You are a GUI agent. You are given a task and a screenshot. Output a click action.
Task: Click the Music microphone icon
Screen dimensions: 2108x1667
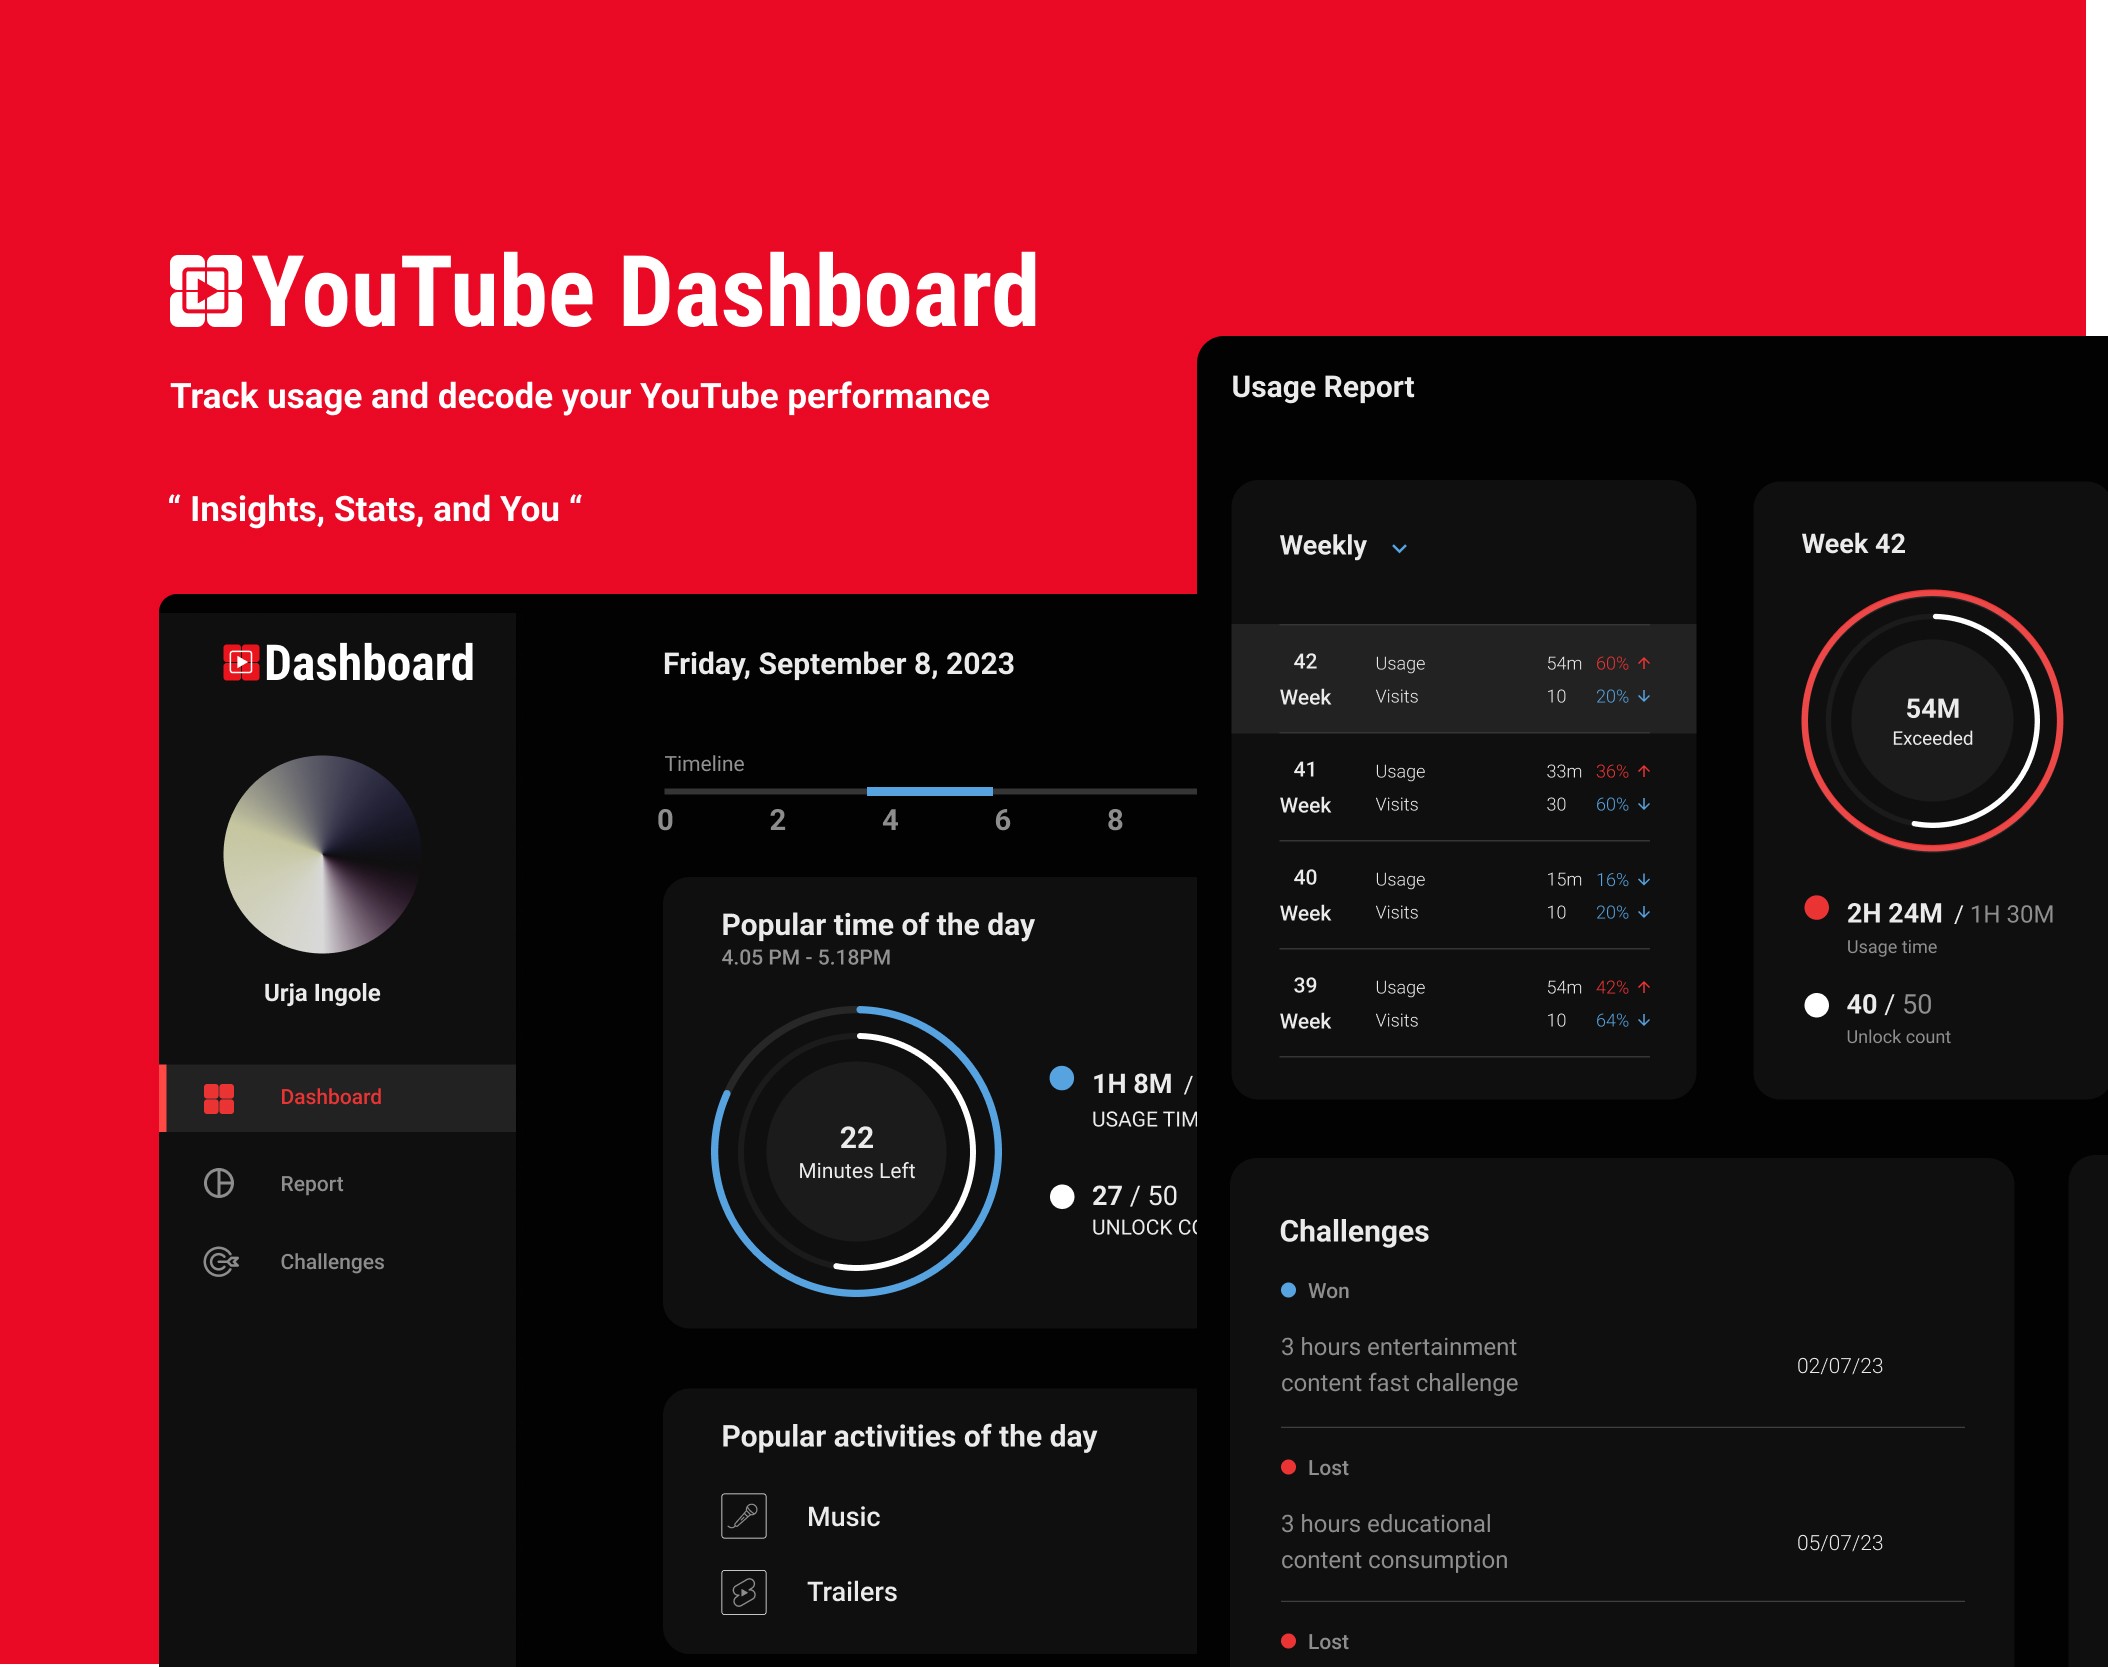click(x=744, y=1516)
